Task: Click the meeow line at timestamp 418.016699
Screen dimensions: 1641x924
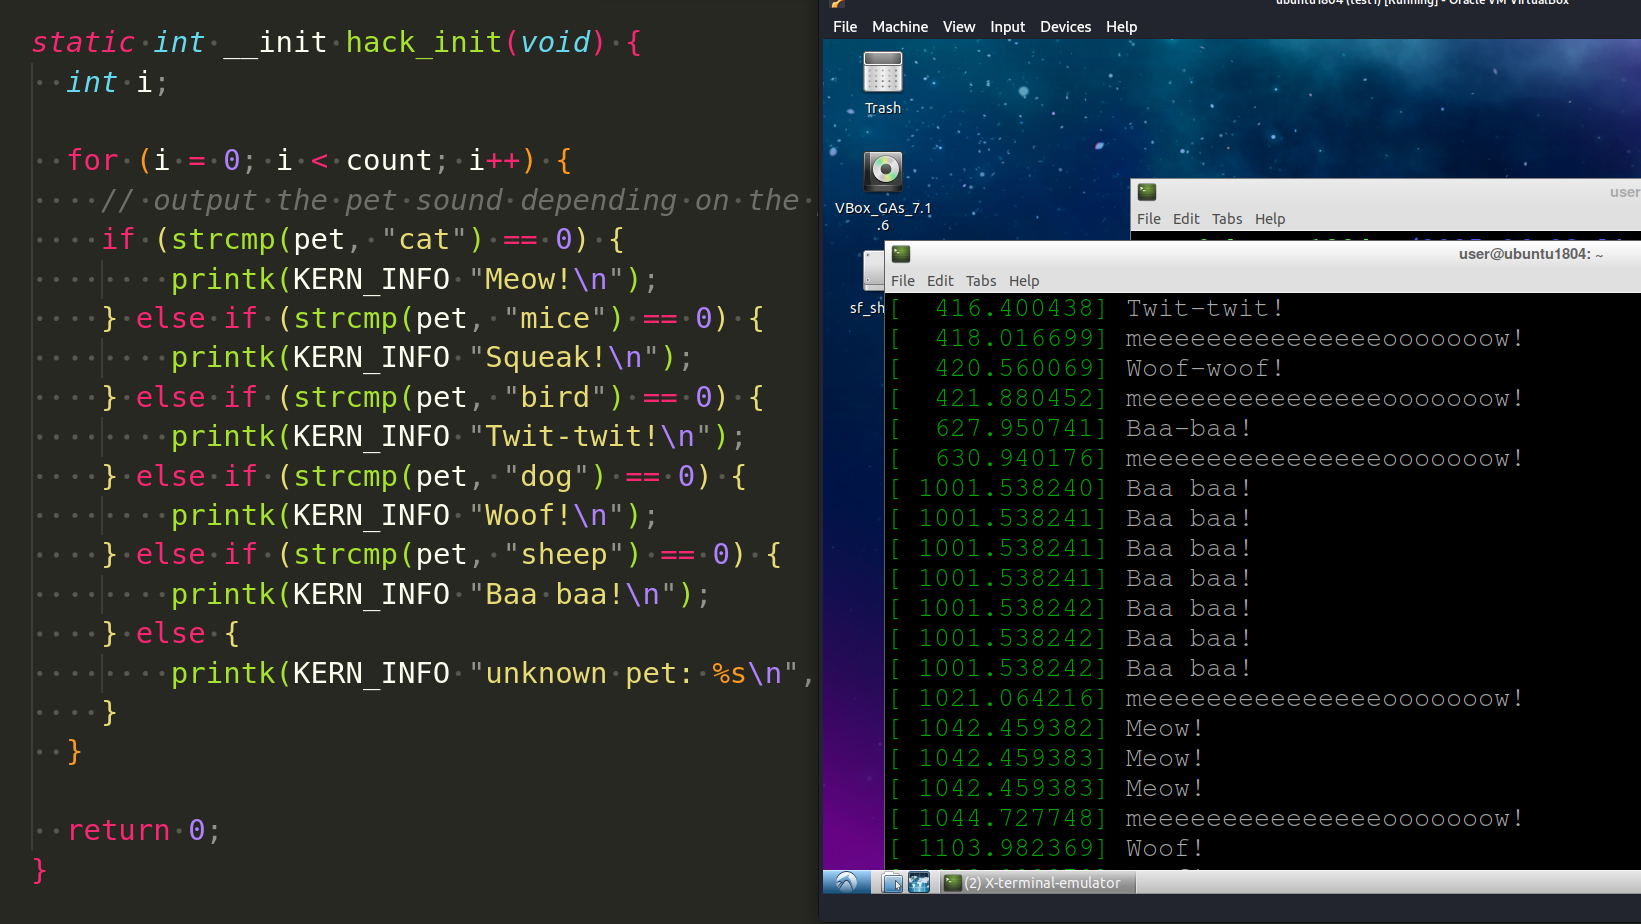Action: (x=1323, y=338)
